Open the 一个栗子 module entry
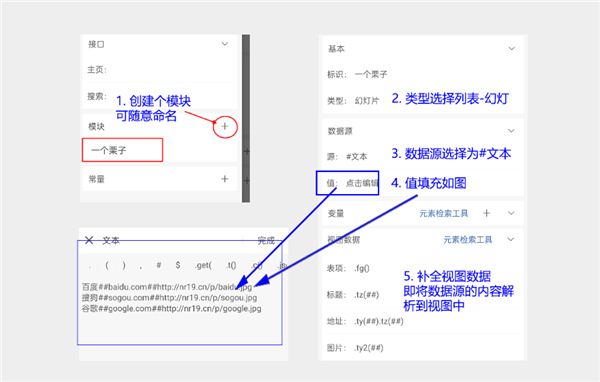600x382 pixels. coord(122,150)
